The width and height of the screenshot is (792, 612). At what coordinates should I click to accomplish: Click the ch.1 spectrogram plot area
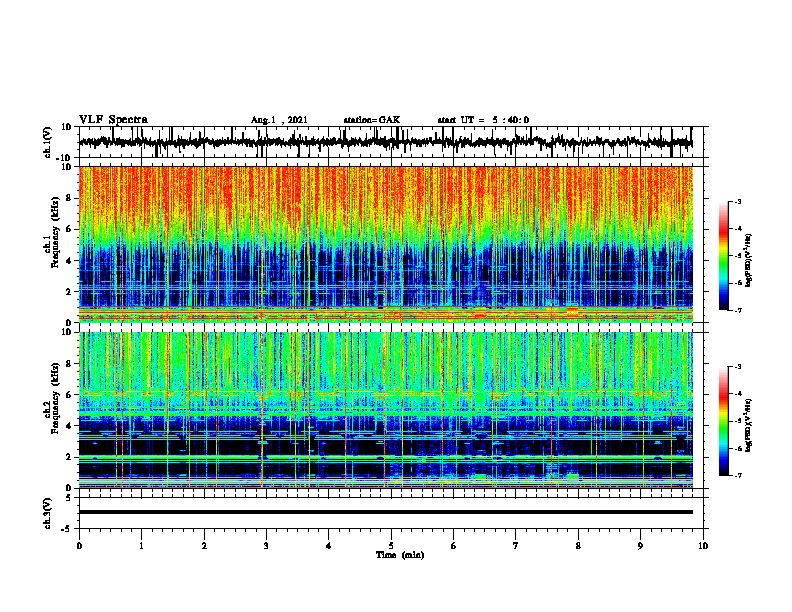pyautogui.click(x=386, y=244)
